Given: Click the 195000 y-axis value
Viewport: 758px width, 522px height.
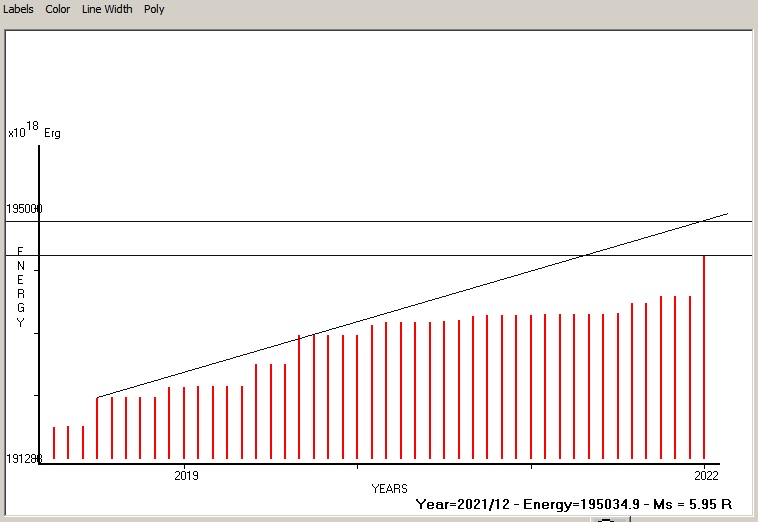Looking at the screenshot, I should click(24, 209).
